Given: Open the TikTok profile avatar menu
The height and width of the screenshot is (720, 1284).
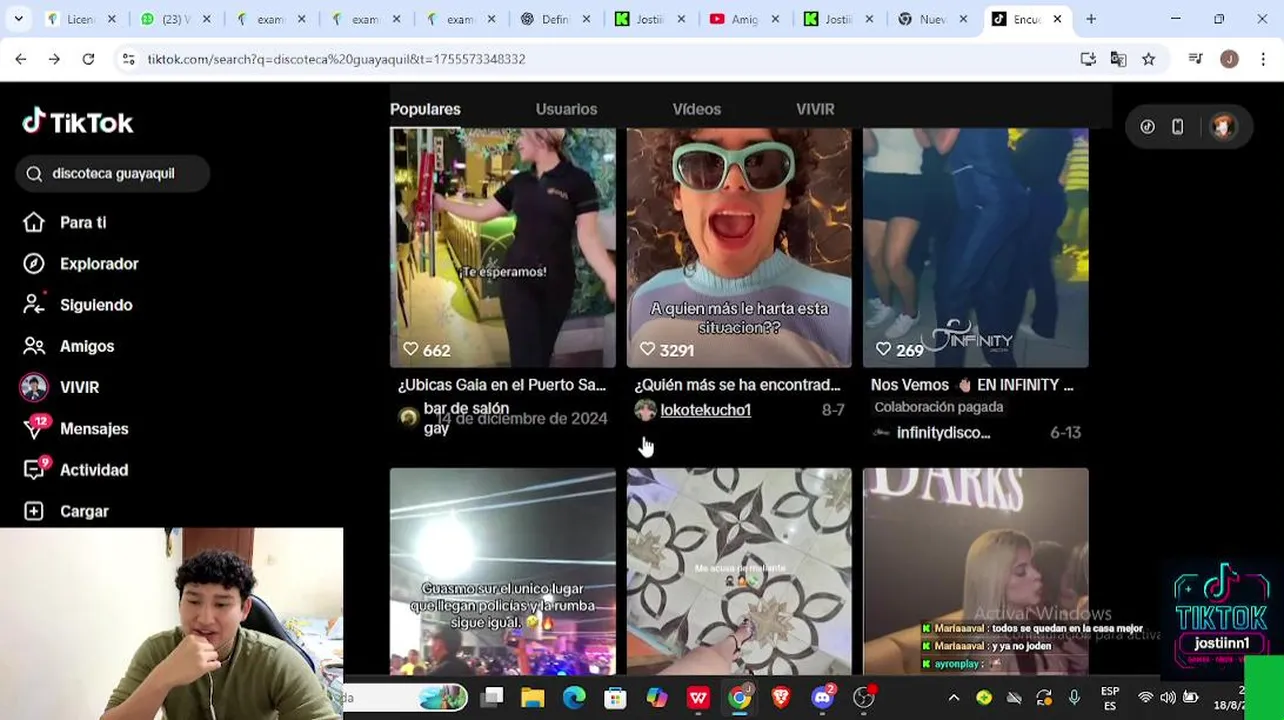Looking at the screenshot, I should [x=1222, y=127].
